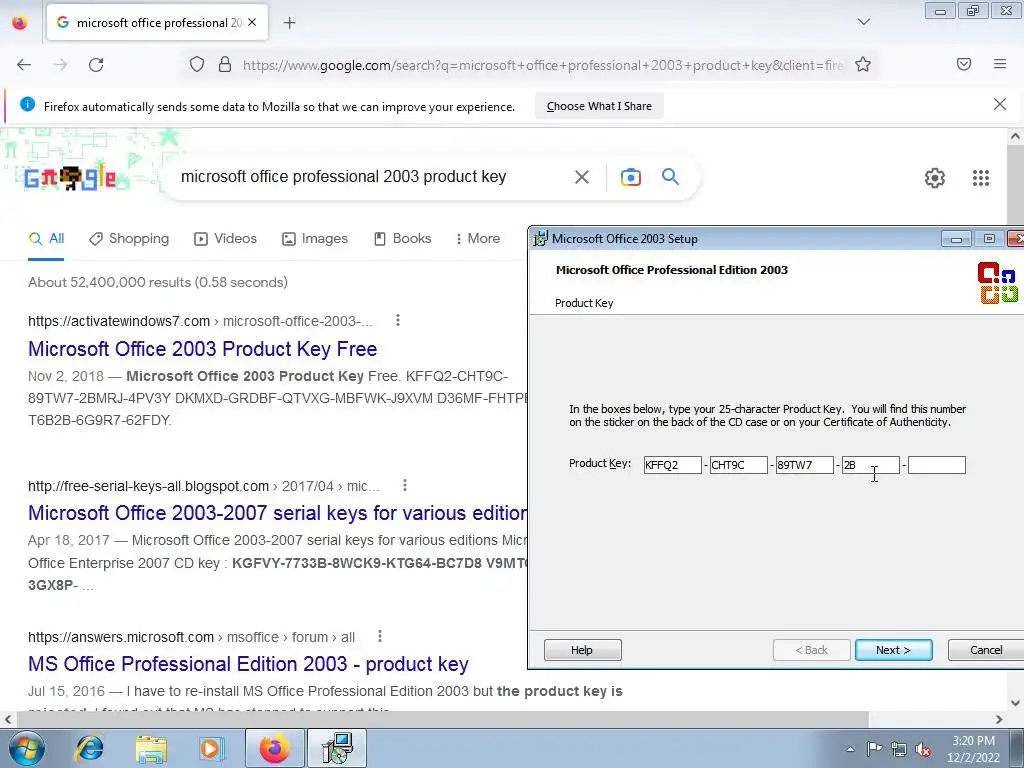Click the horizontal scrollbar right arrow
This screenshot has height=768, width=1024.
pyautogui.click(x=999, y=719)
